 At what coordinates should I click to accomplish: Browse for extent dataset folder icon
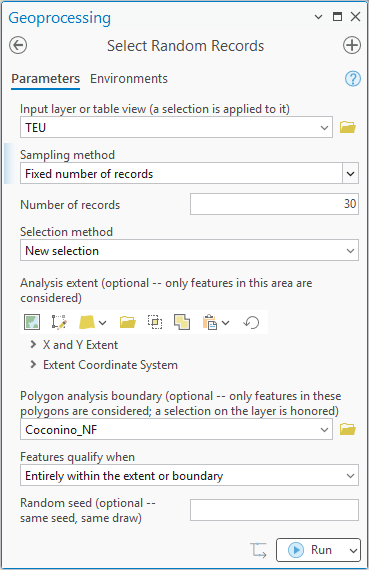(x=128, y=322)
